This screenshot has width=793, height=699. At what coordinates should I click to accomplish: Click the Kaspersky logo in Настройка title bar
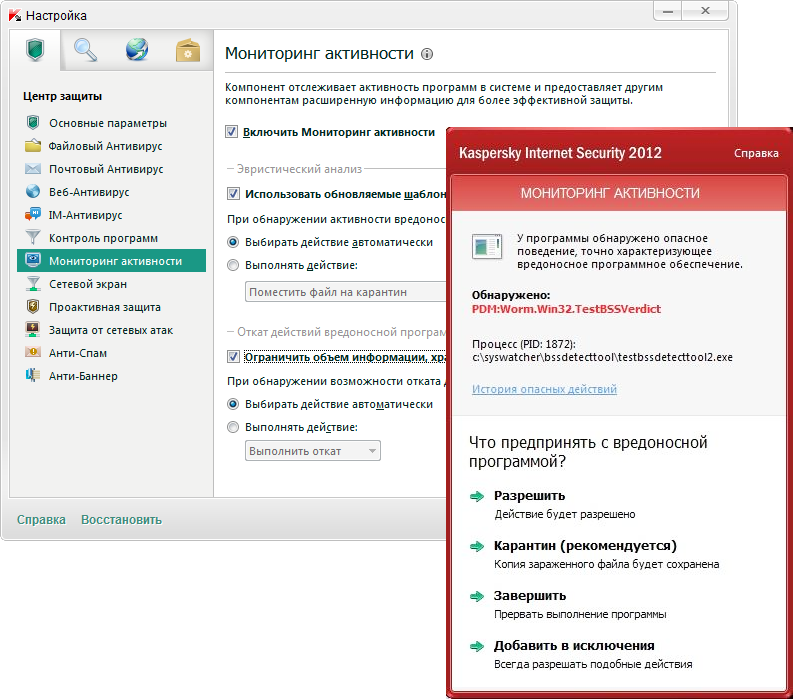coord(15,15)
